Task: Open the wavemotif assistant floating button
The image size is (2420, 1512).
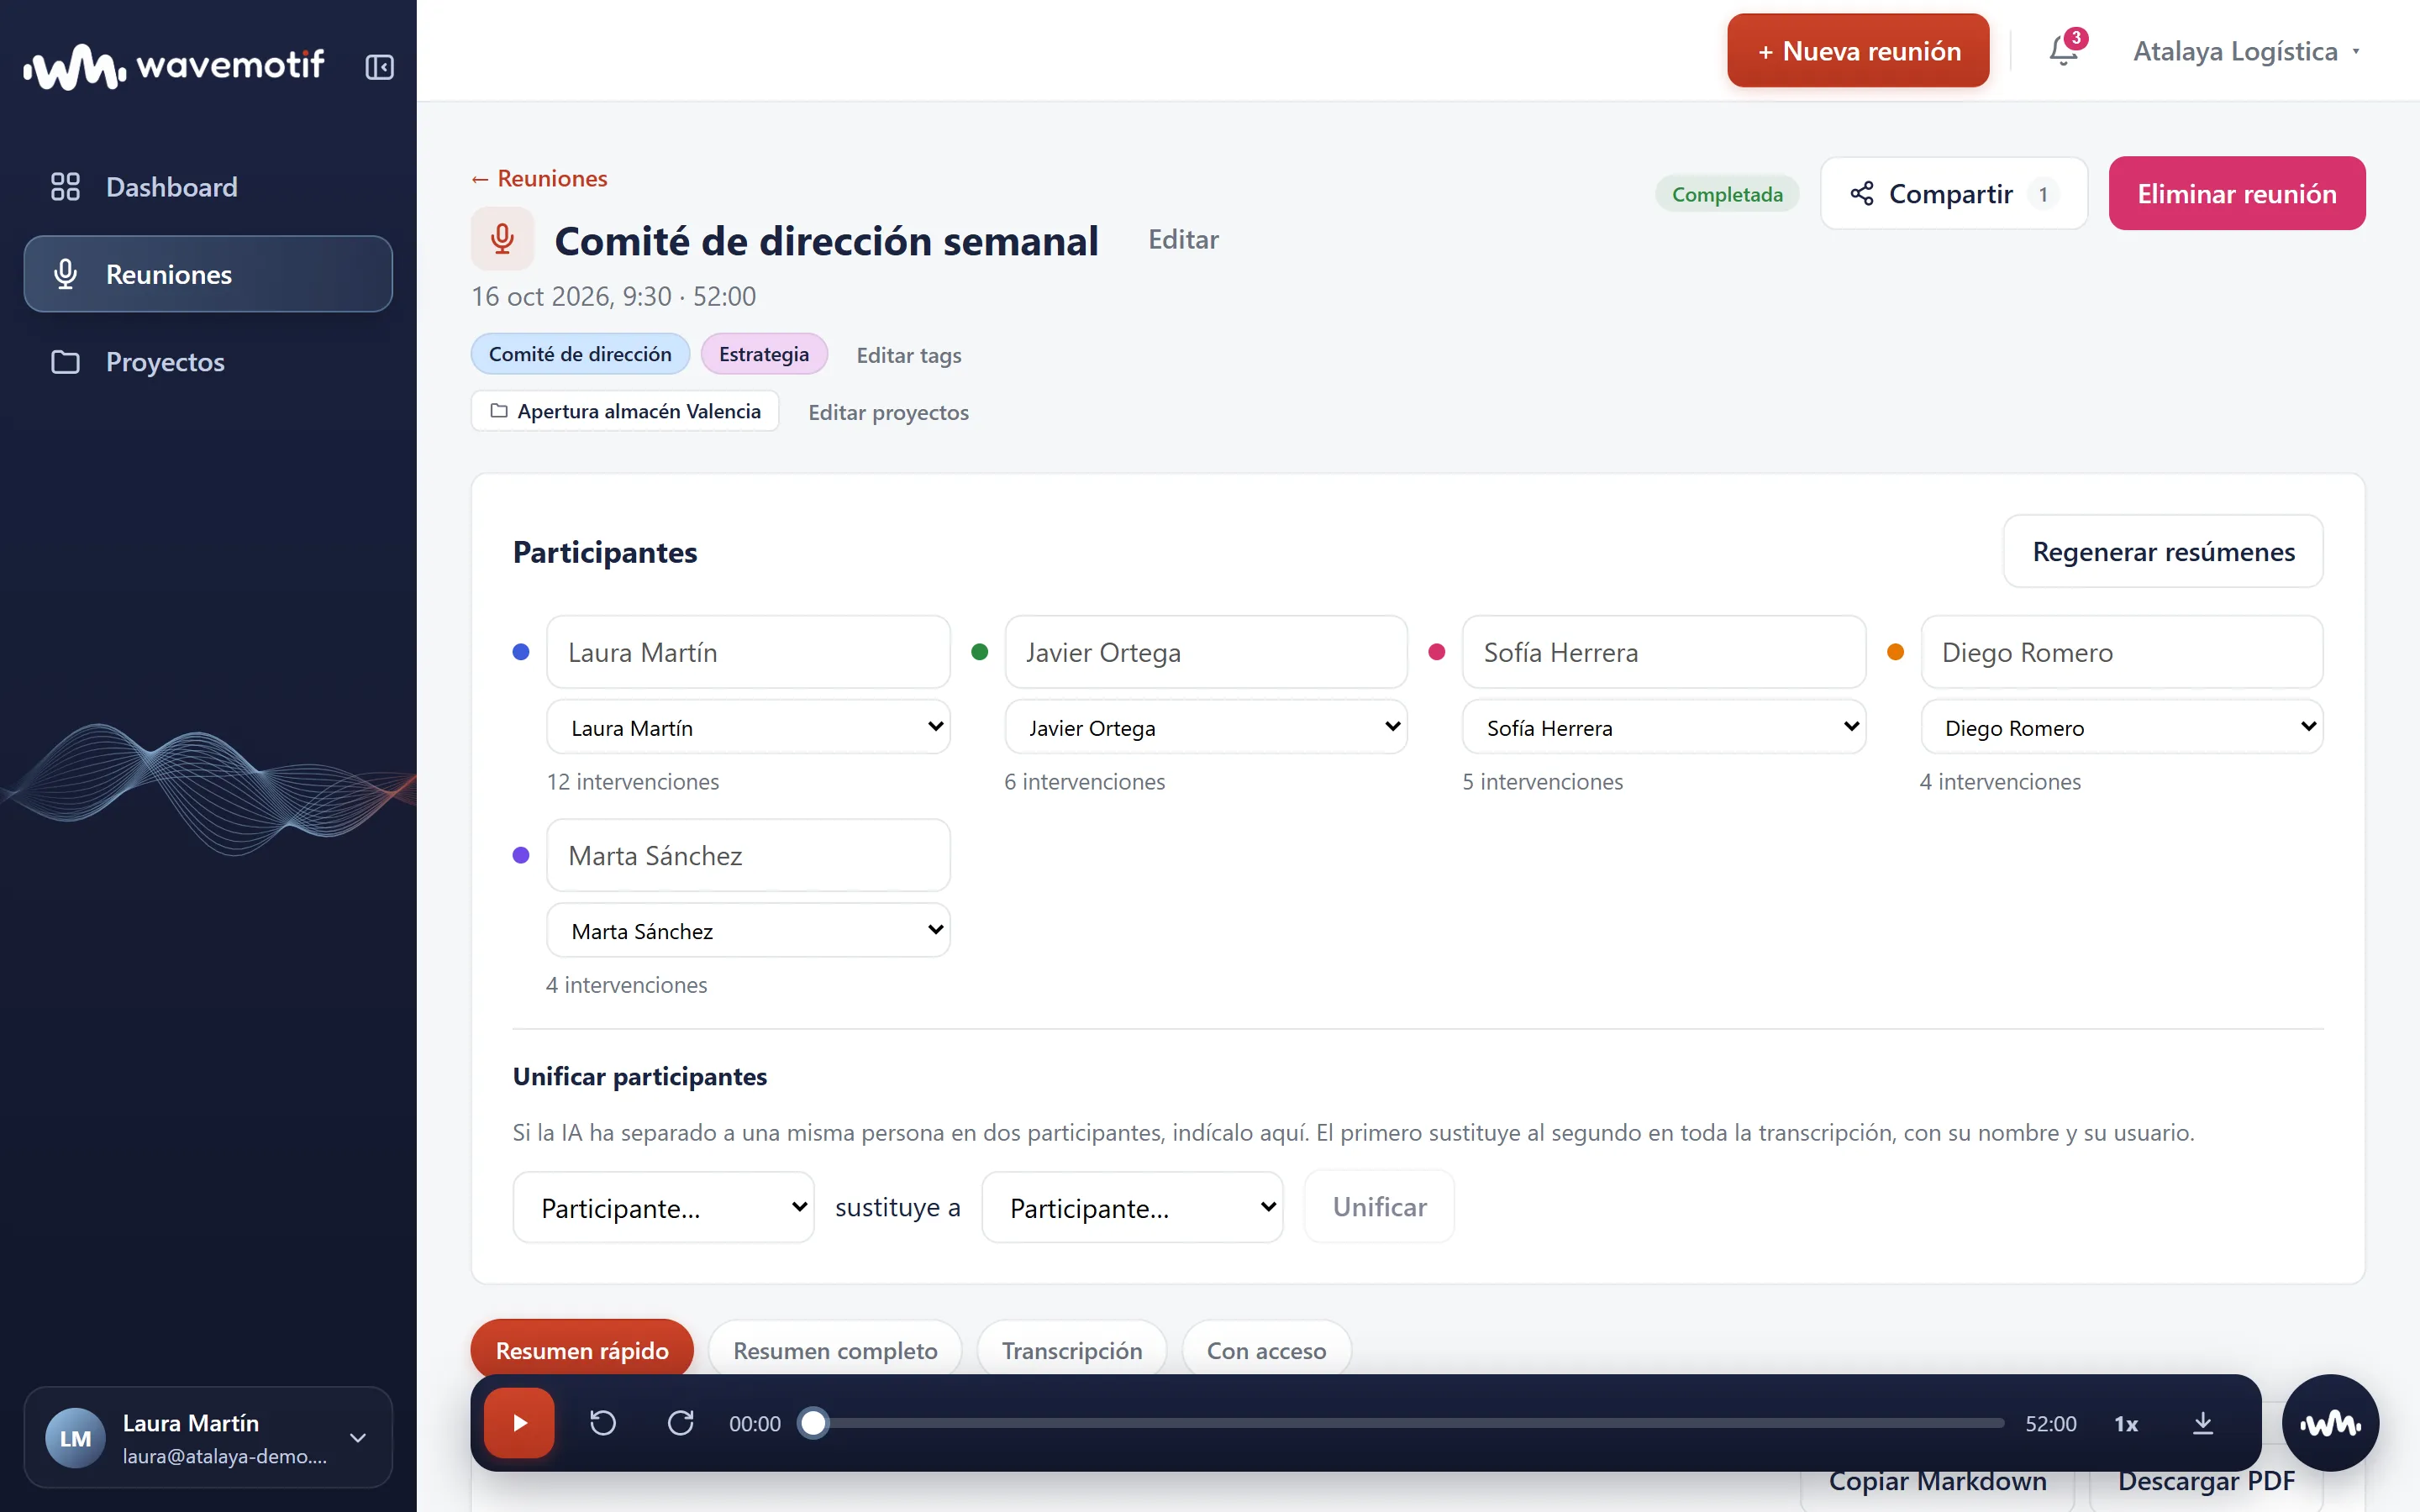Action: tap(2331, 1422)
